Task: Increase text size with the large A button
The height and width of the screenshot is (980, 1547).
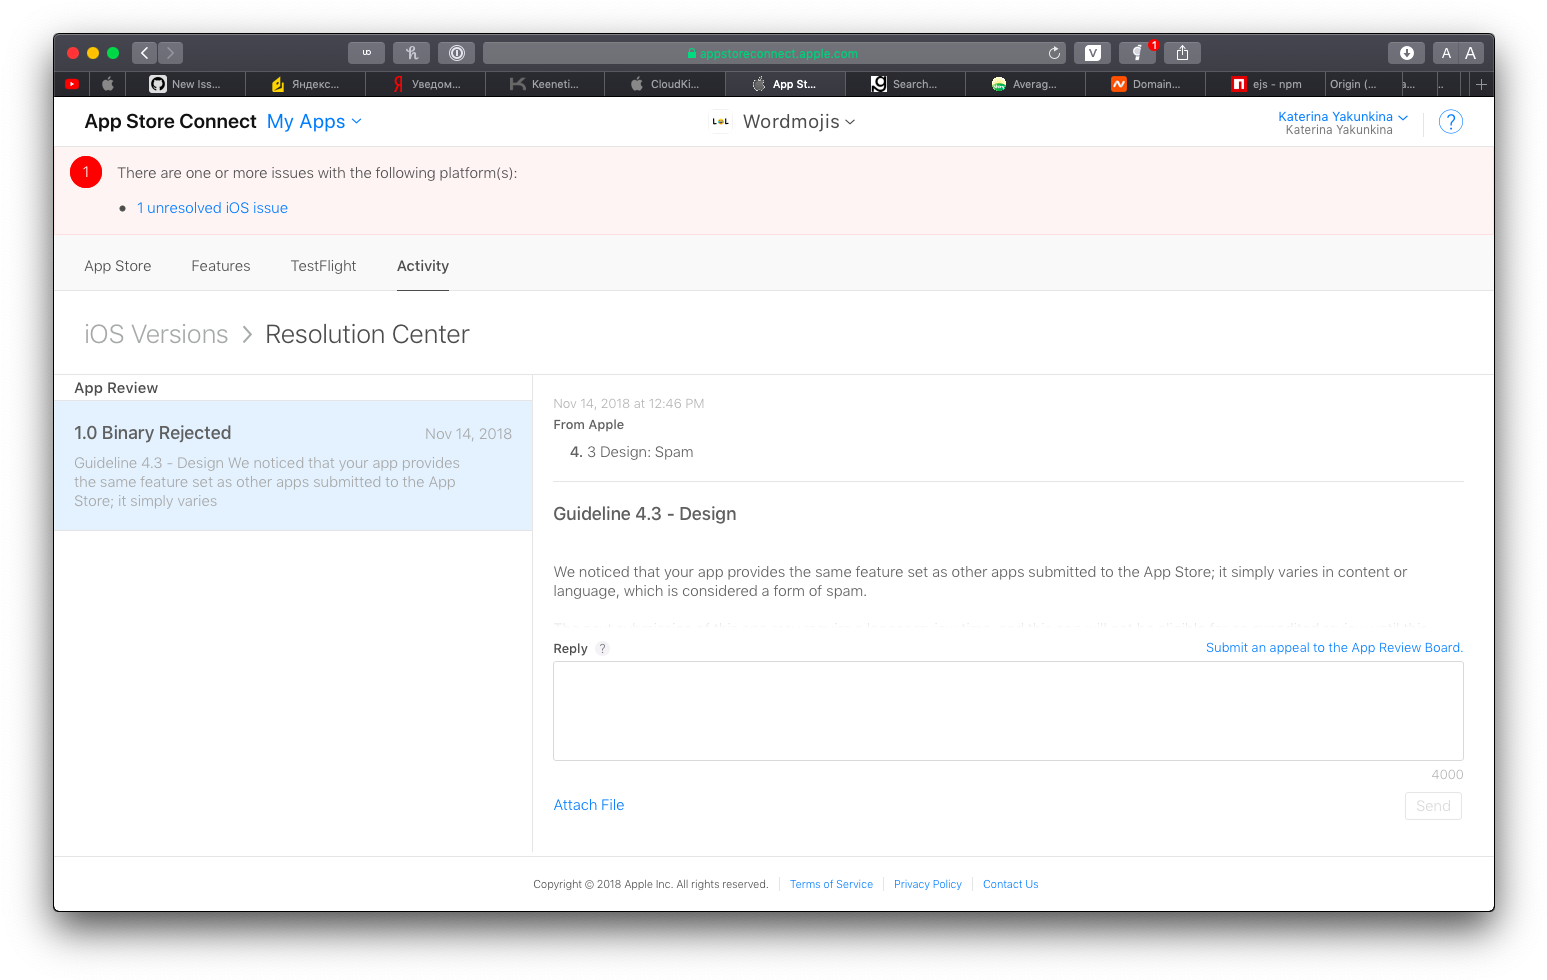Action: point(1471,53)
